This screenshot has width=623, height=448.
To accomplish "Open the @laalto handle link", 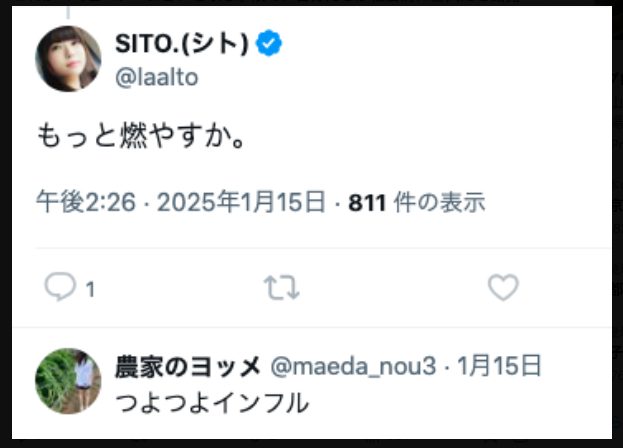I will [157, 77].
